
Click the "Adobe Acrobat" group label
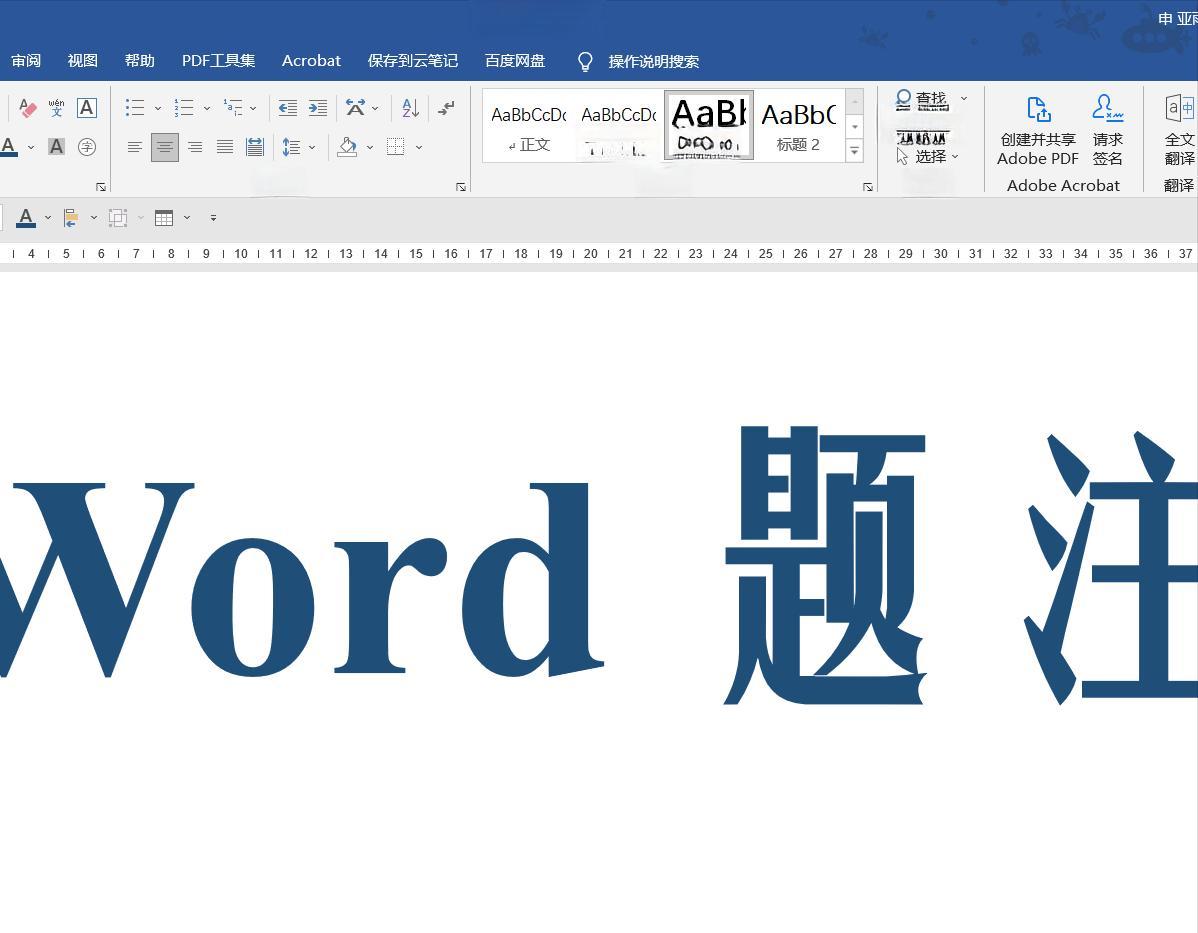[x=1064, y=186]
